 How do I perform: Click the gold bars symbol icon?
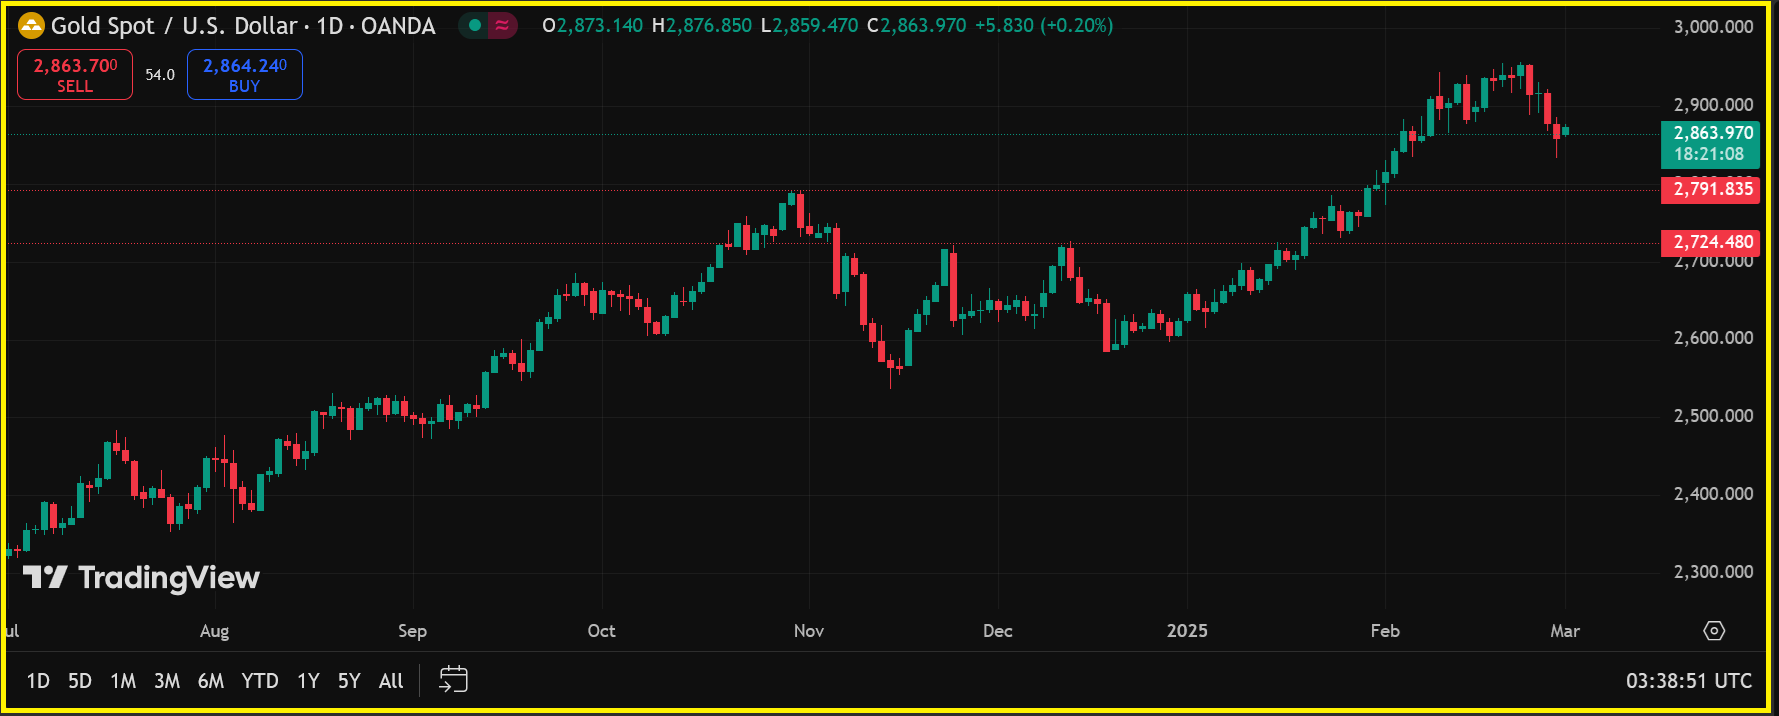(31, 26)
